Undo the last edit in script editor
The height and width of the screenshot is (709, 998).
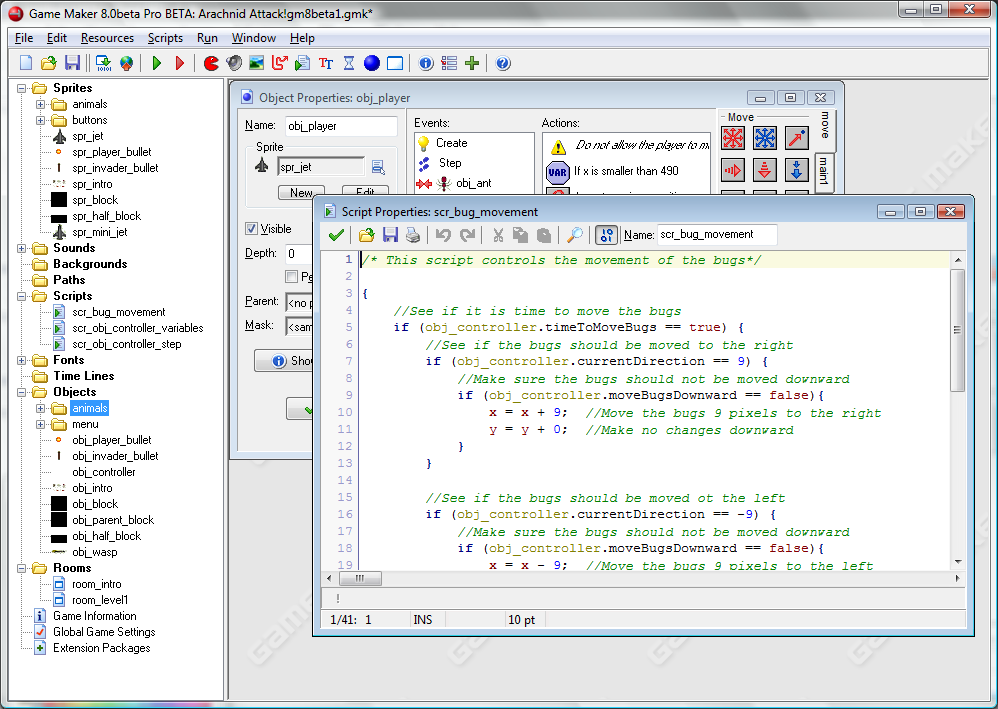point(444,235)
